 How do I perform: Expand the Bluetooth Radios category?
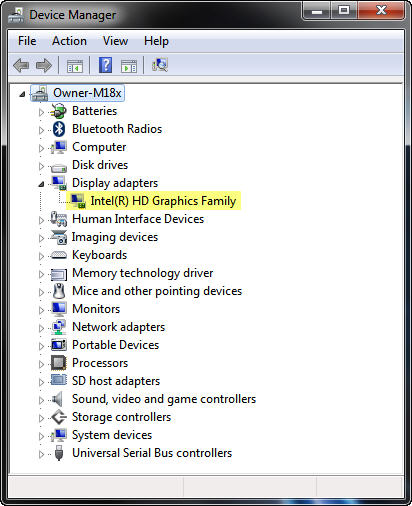tap(41, 130)
